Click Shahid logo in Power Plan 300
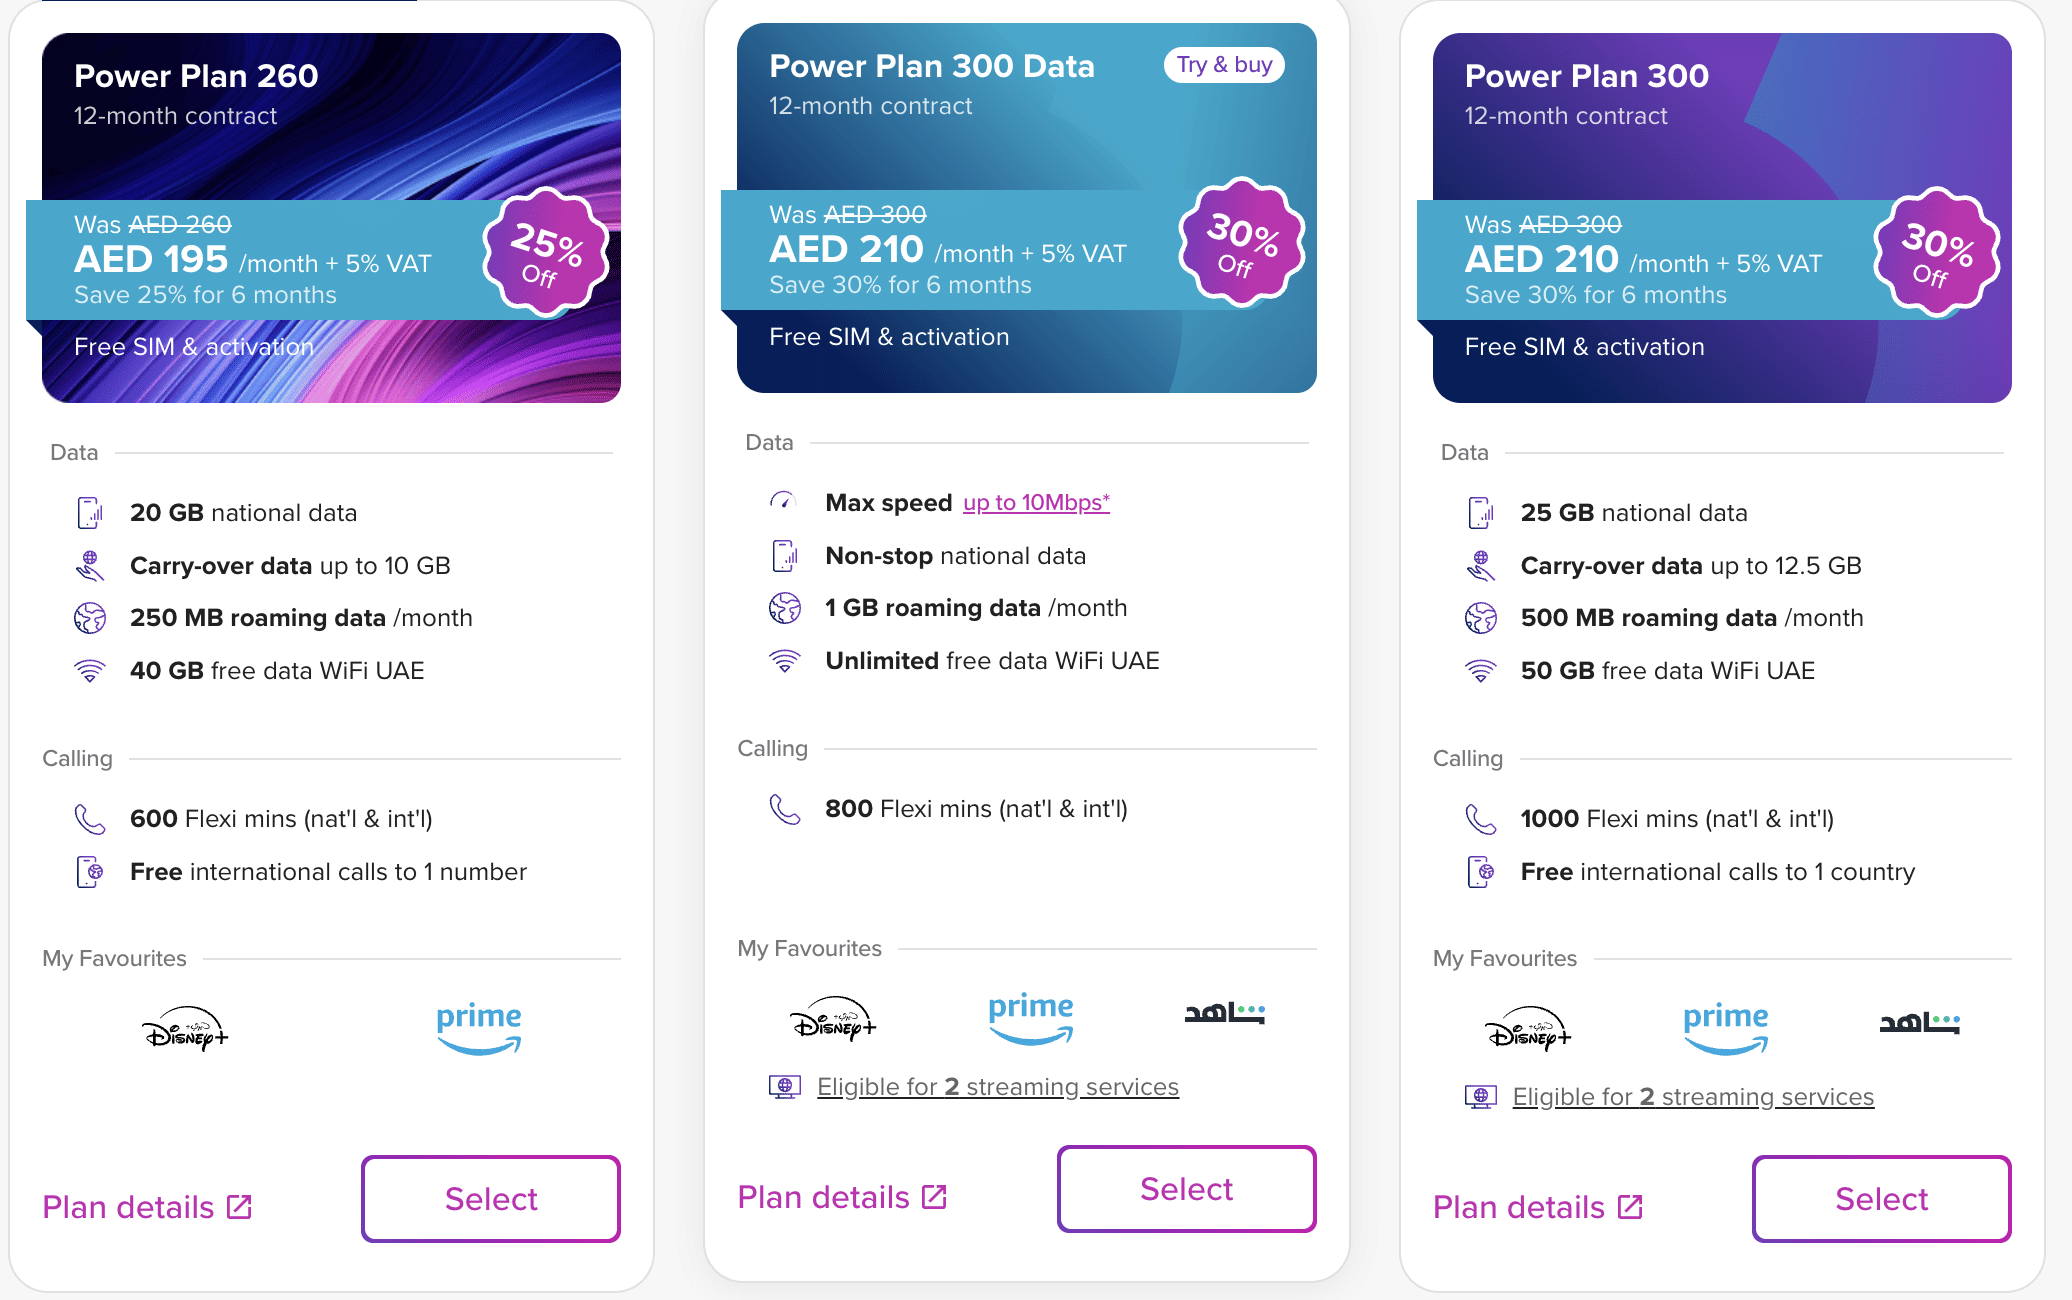This screenshot has width=2072, height=1300. pos(1919,1023)
